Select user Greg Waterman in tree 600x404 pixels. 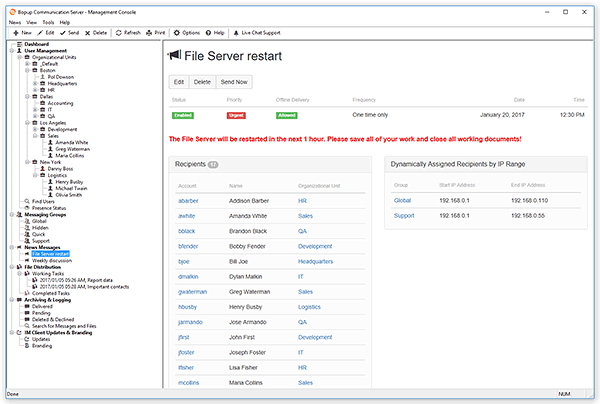pyautogui.click(x=72, y=149)
